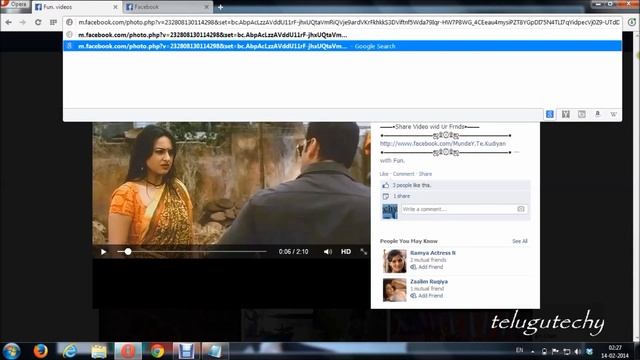Open the Windows Start menu
This screenshot has height=360, width=640.
[11, 351]
